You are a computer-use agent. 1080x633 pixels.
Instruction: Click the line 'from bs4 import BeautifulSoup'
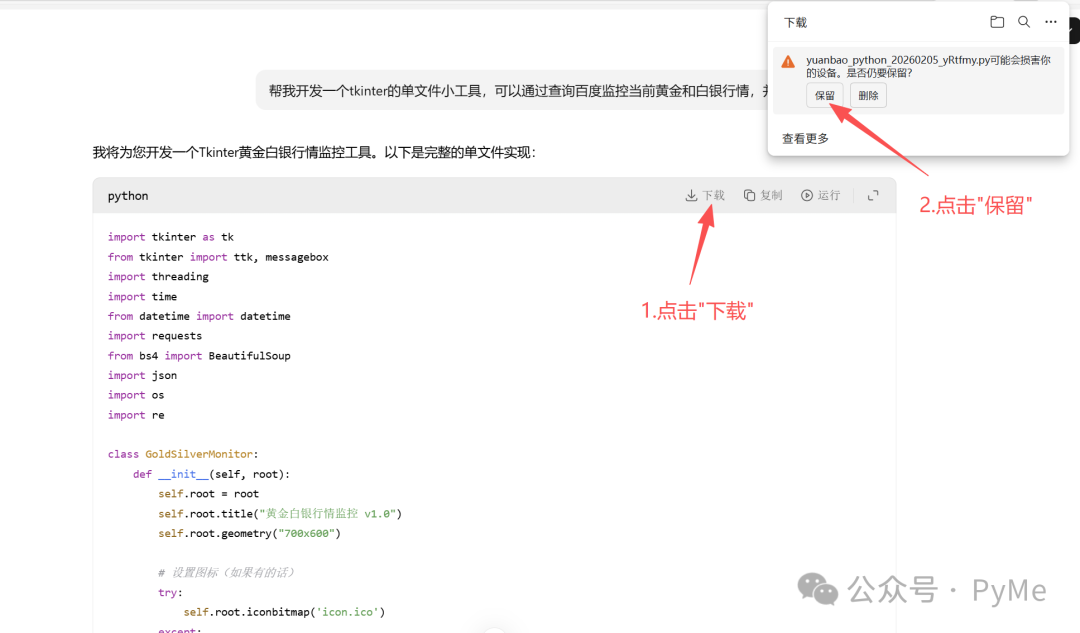199,355
